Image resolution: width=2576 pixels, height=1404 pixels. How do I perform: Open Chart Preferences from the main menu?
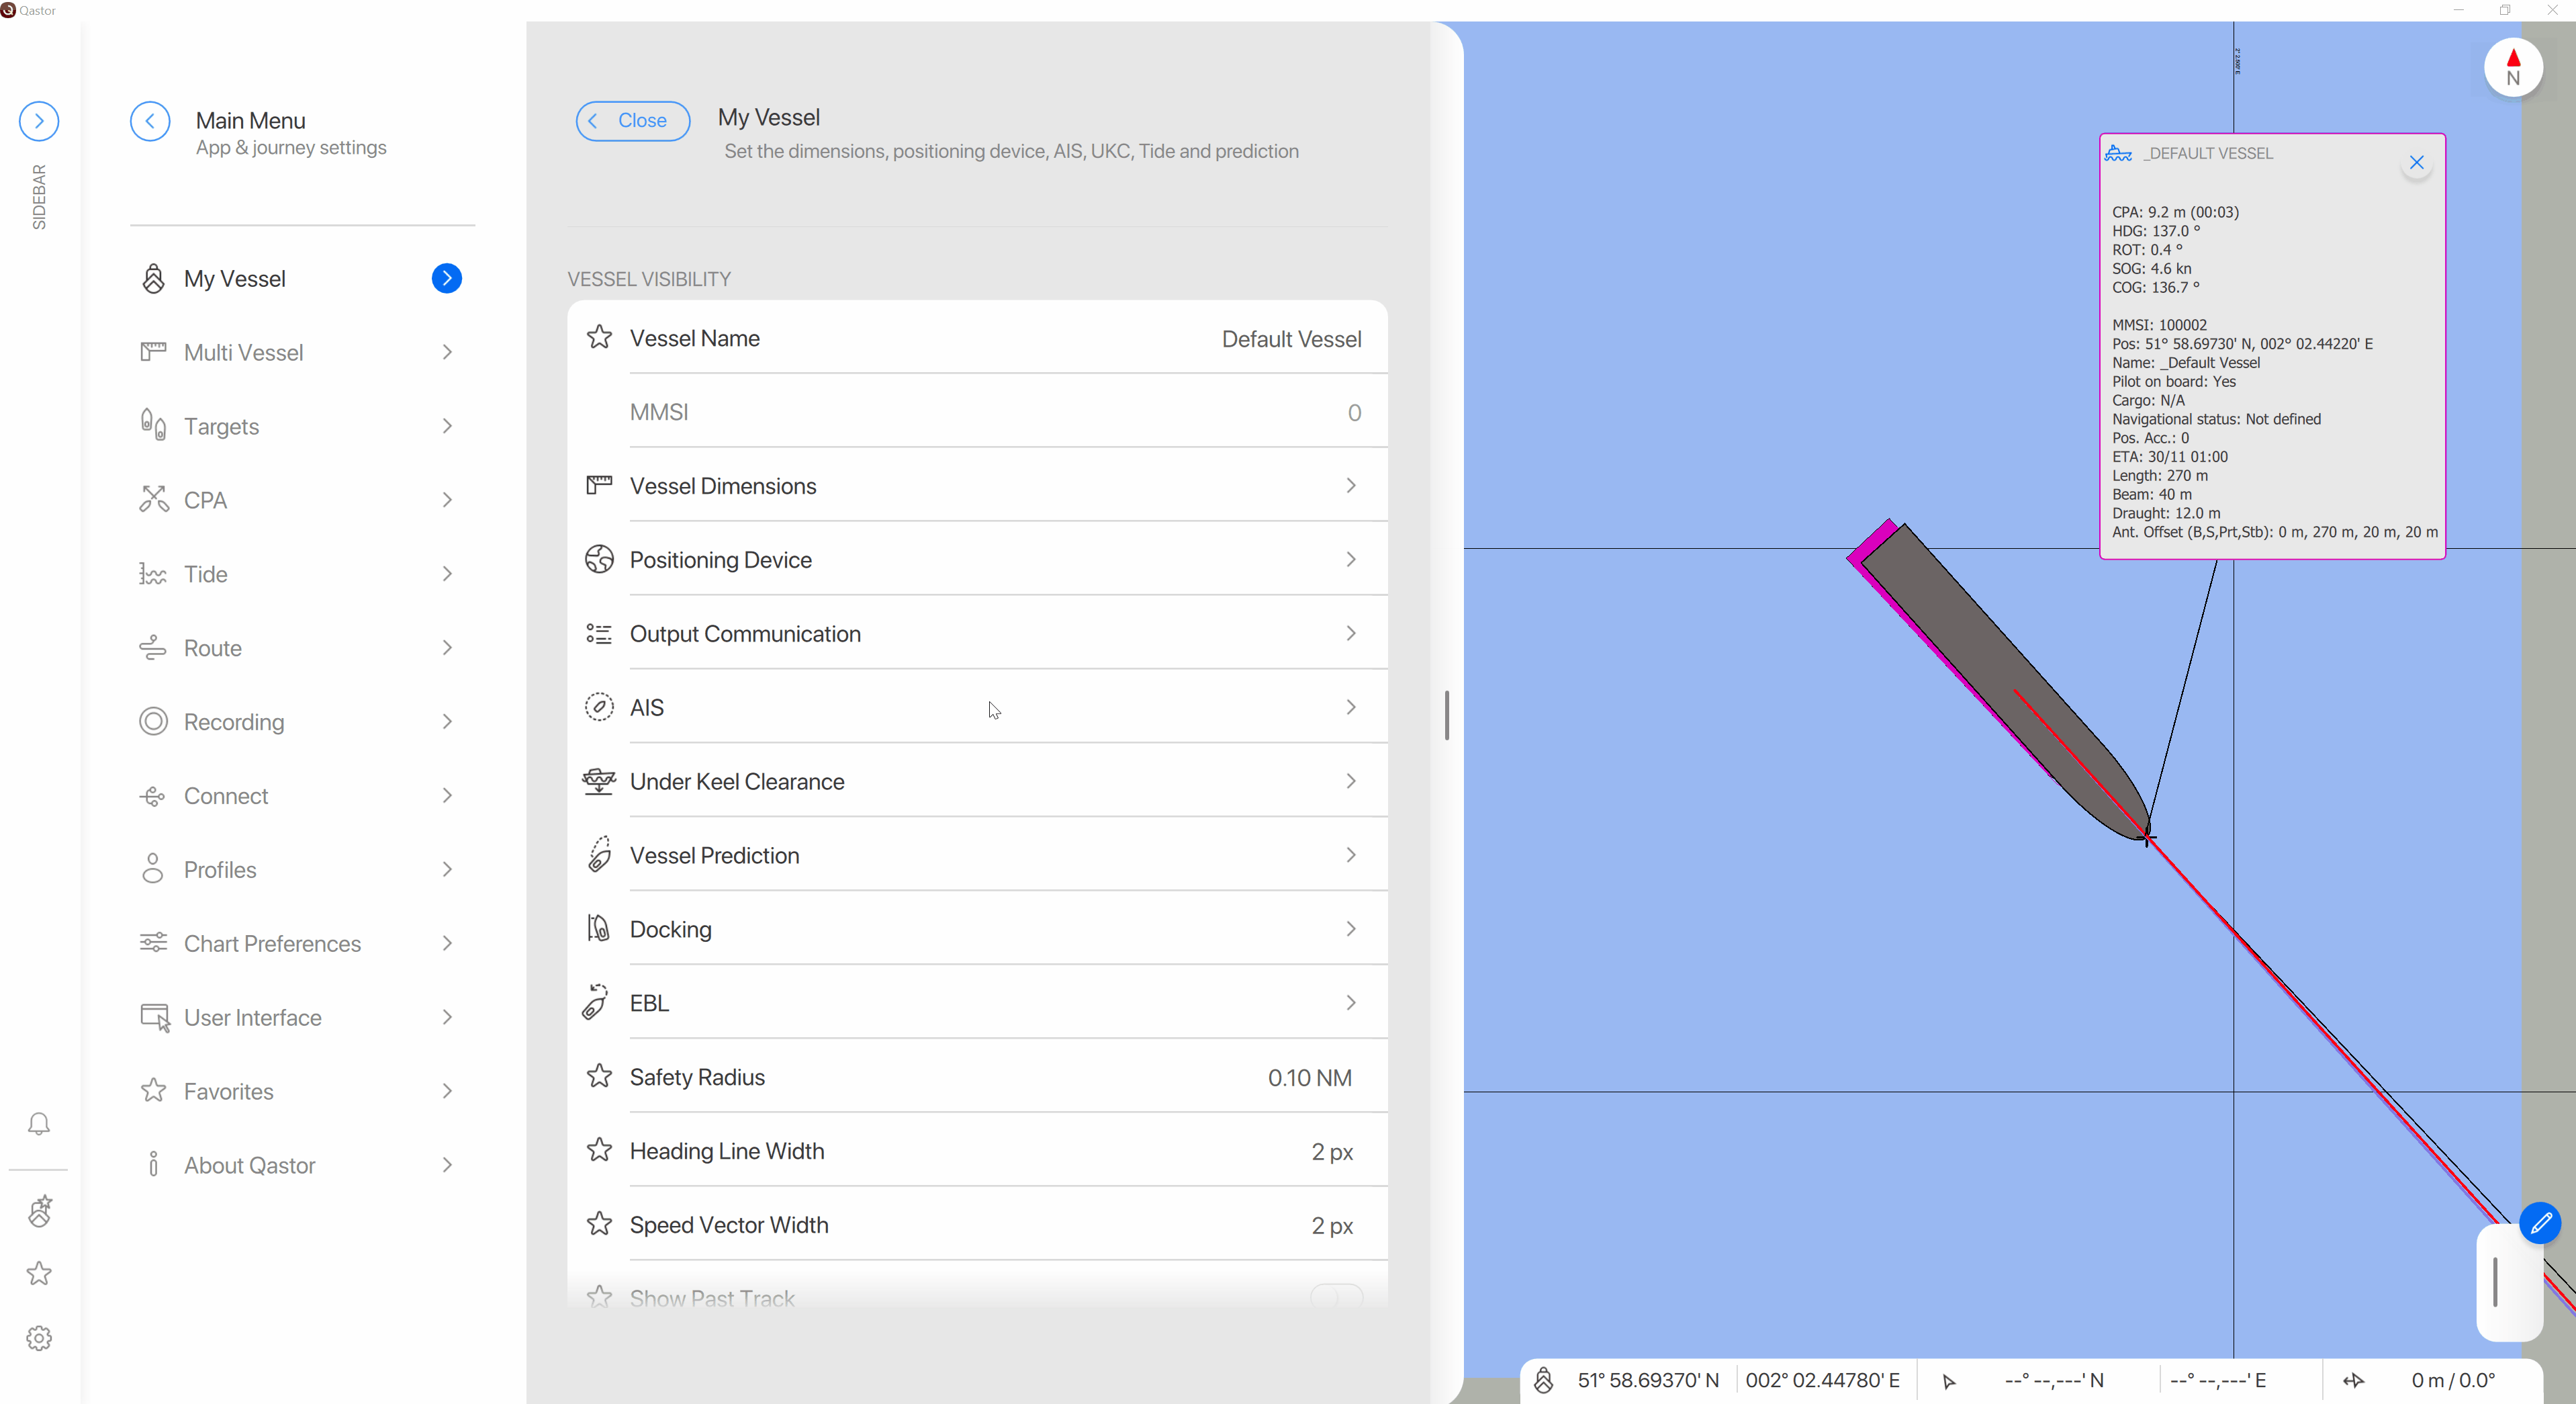tap(272, 943)
